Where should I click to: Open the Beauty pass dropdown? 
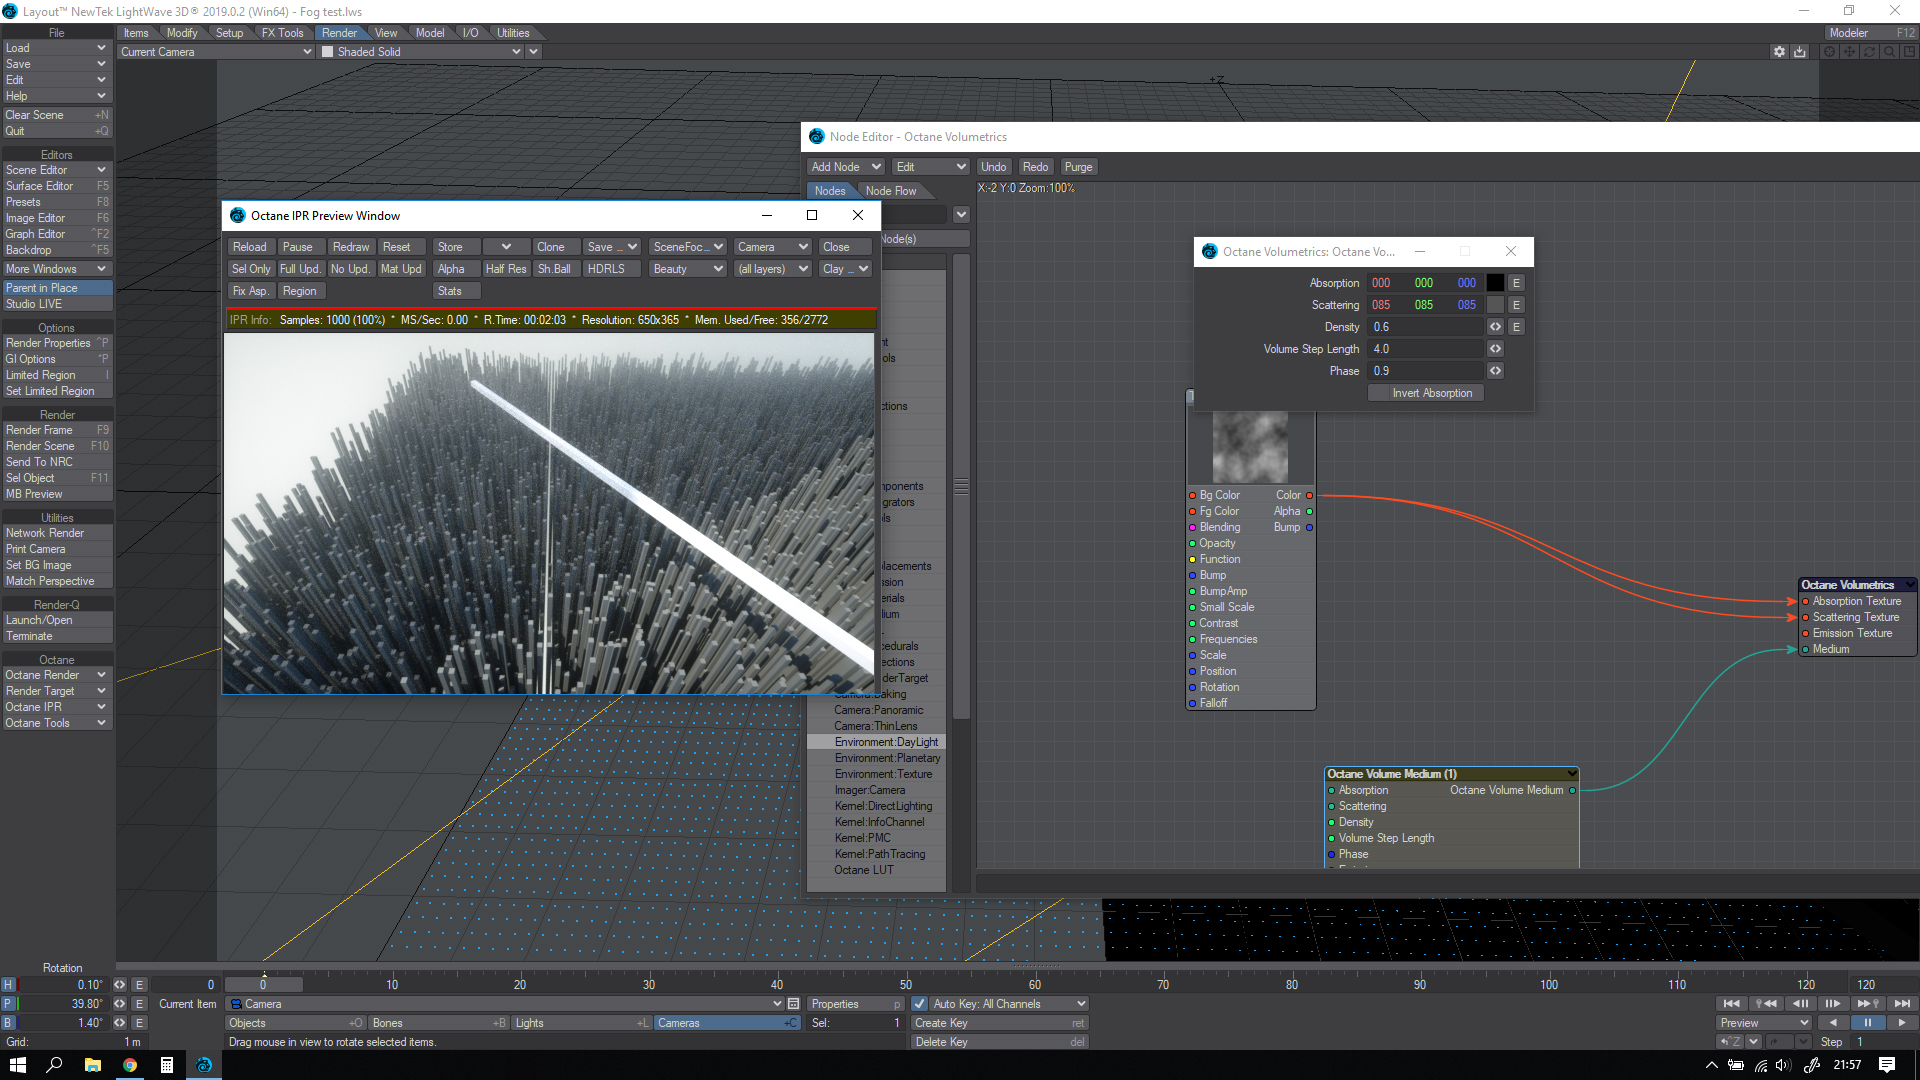tap(687, 269)
